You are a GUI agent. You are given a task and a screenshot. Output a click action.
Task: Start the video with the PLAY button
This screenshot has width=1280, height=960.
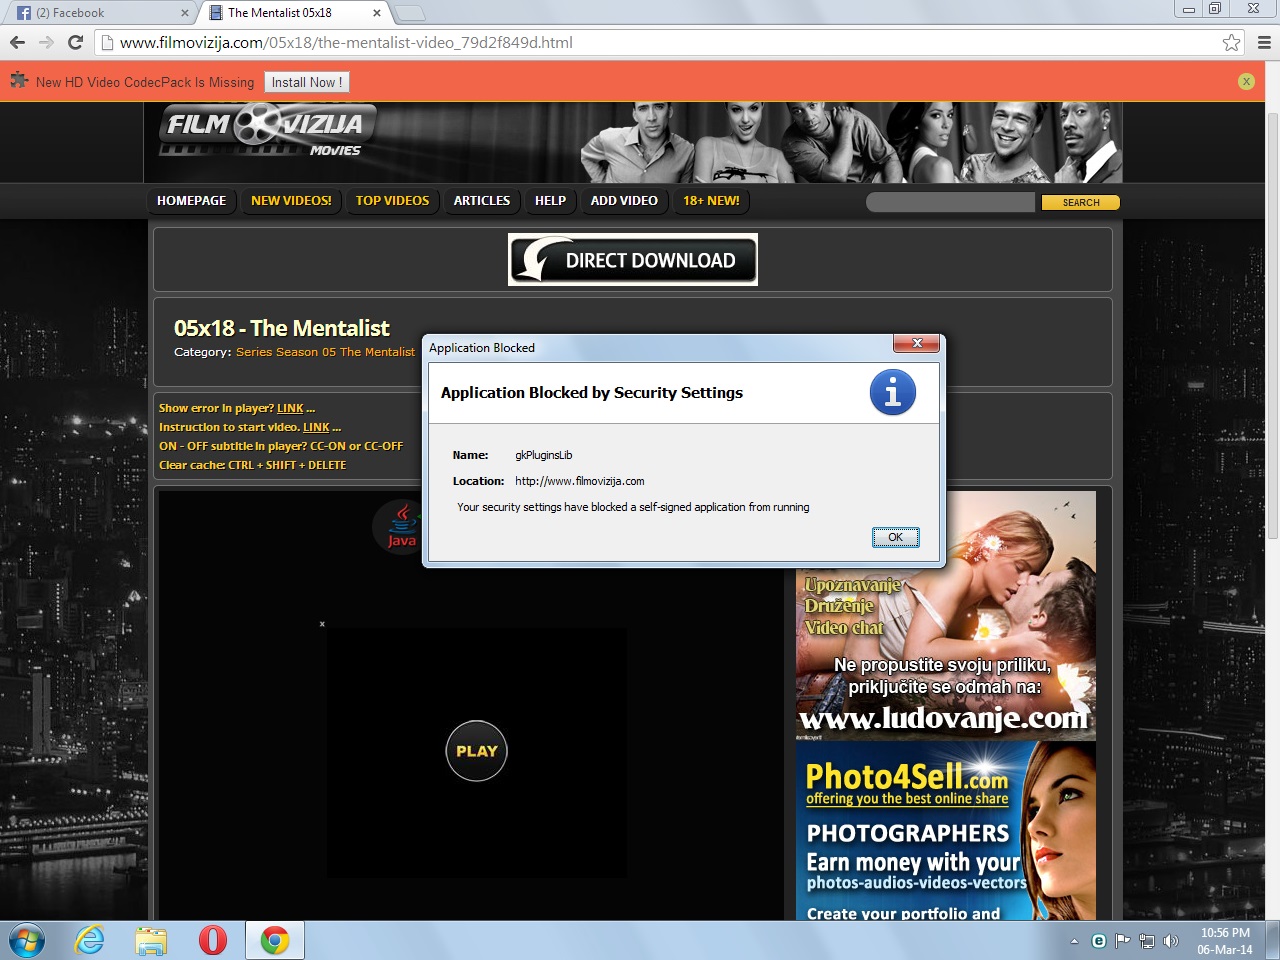(x=476, y=751)
